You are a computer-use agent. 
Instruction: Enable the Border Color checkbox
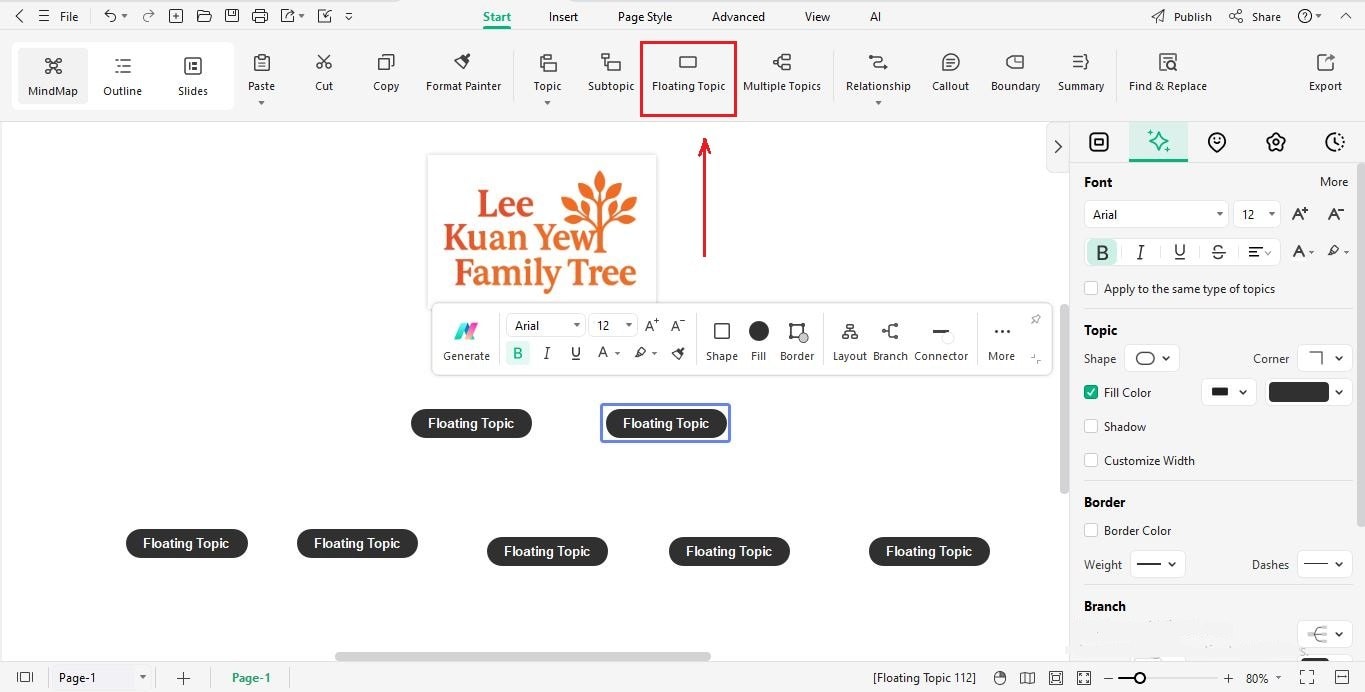tap(1091, 530)
